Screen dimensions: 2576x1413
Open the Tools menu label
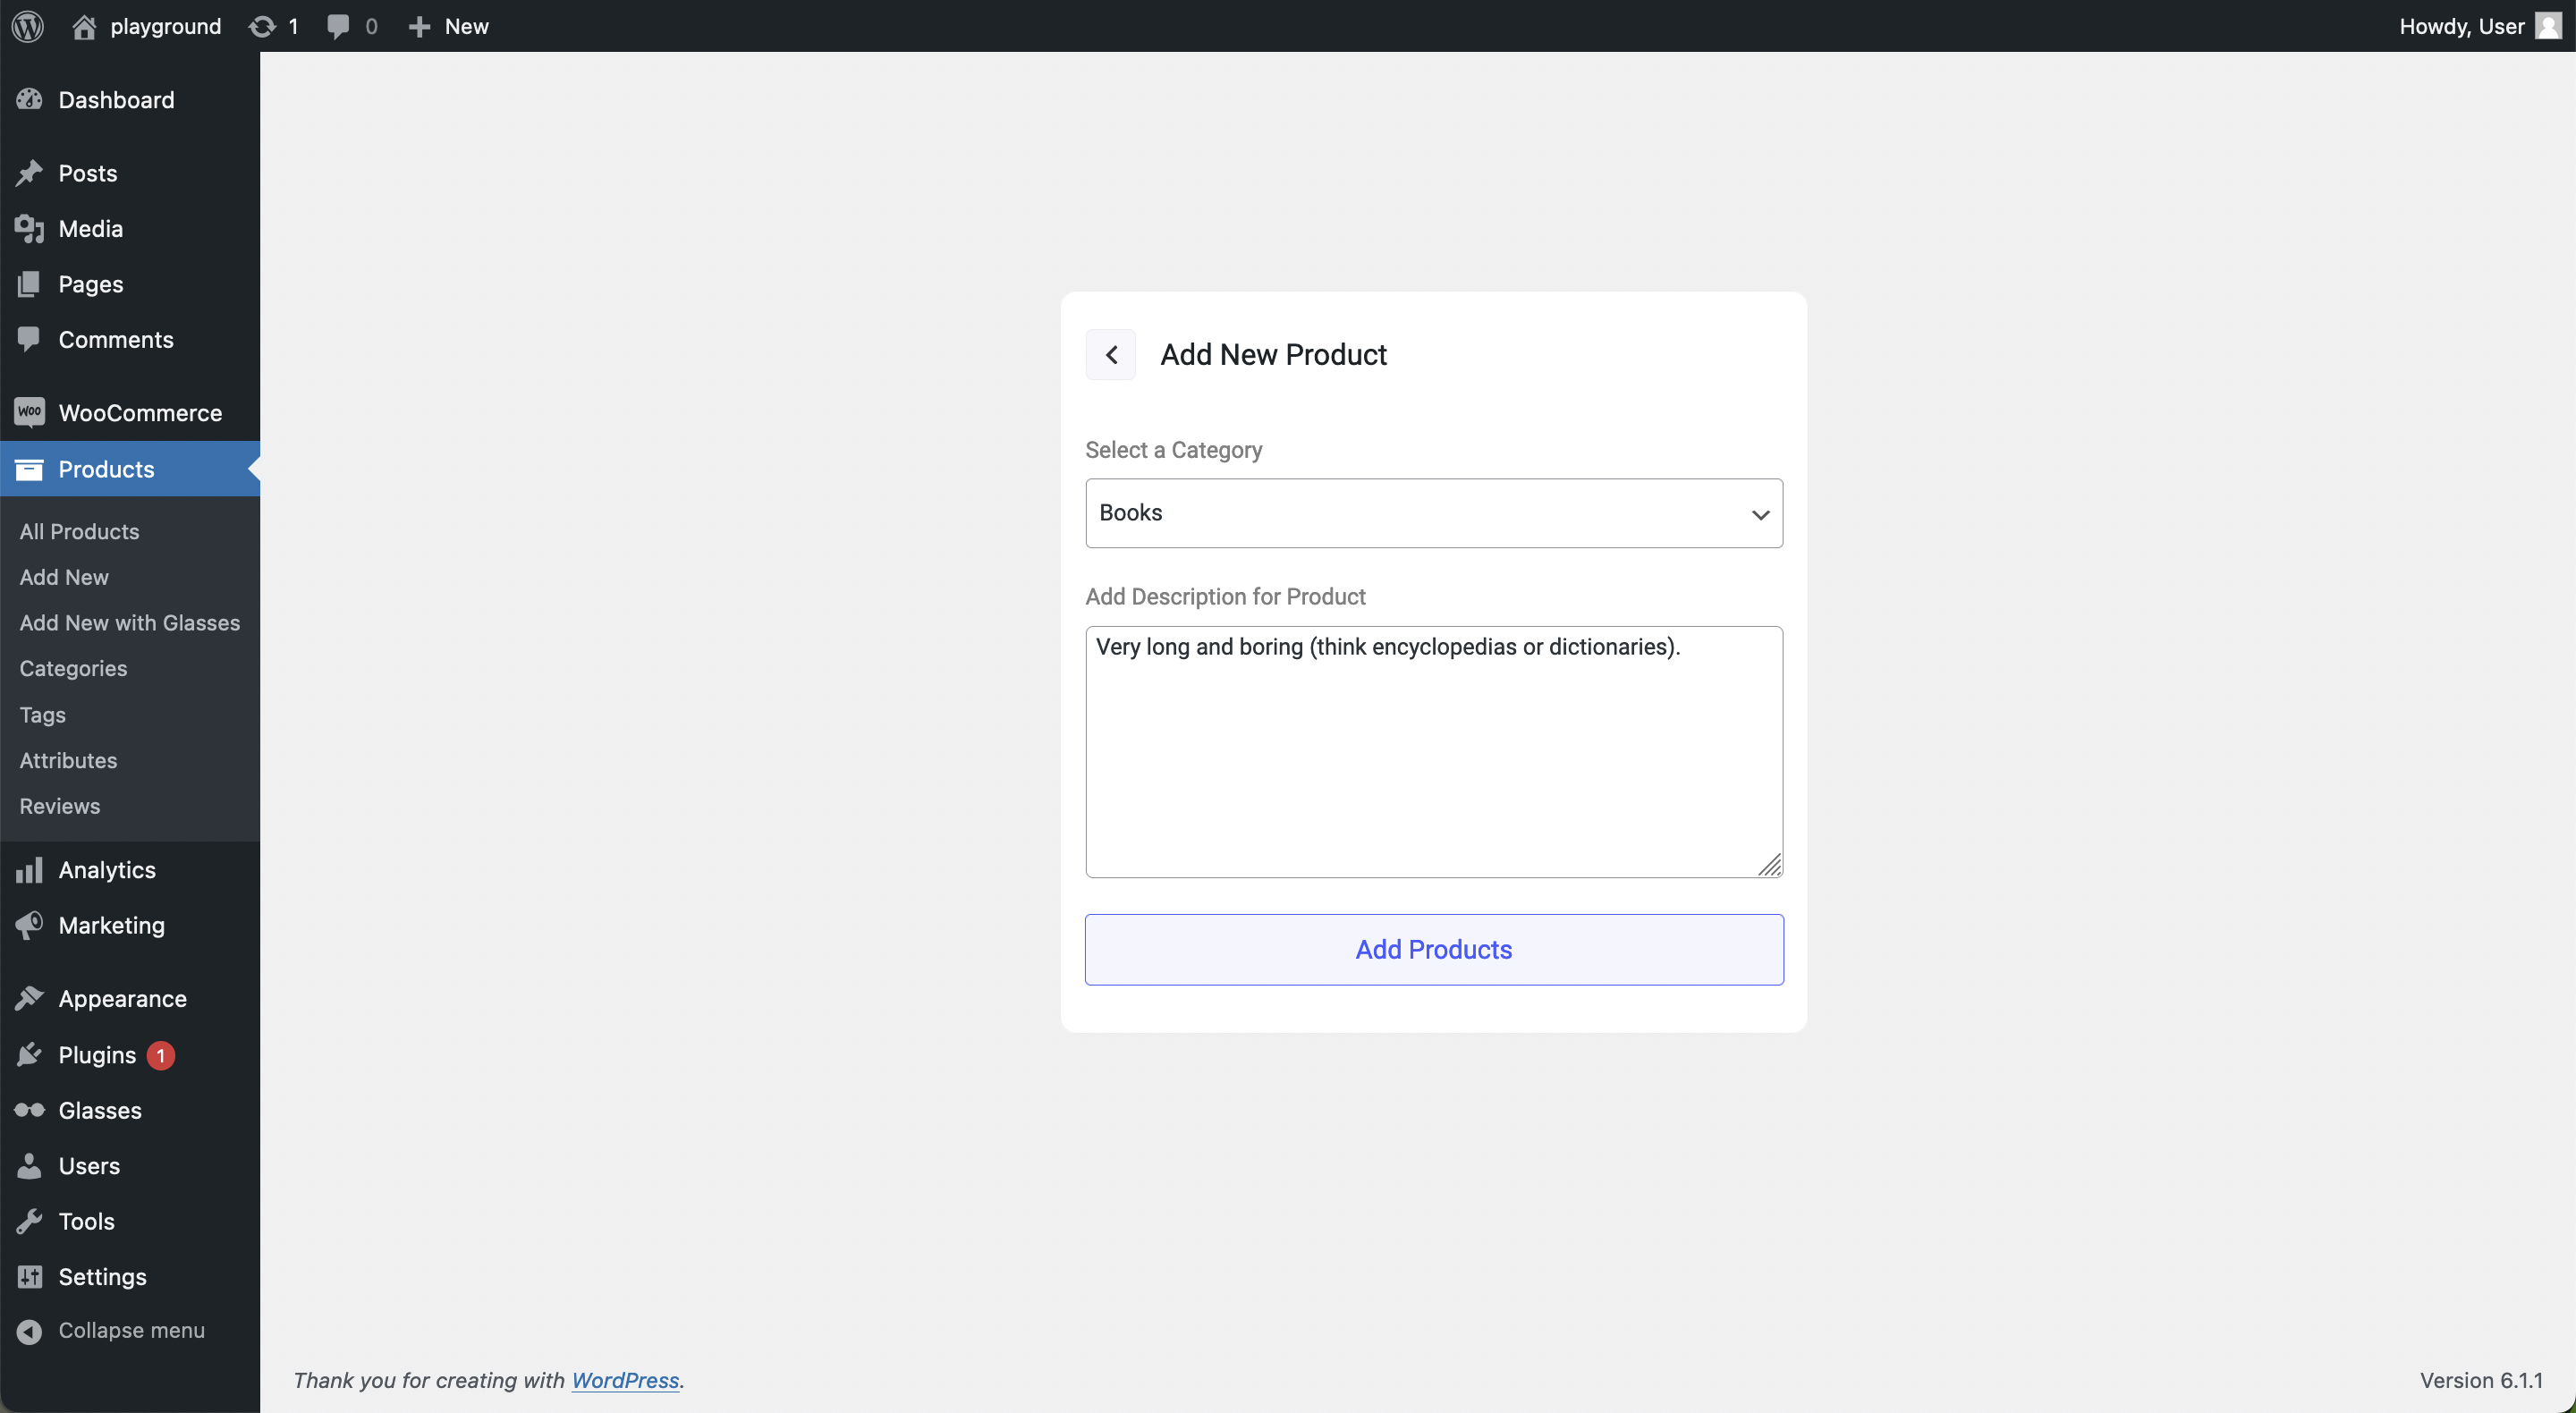tap(86, 1221)
